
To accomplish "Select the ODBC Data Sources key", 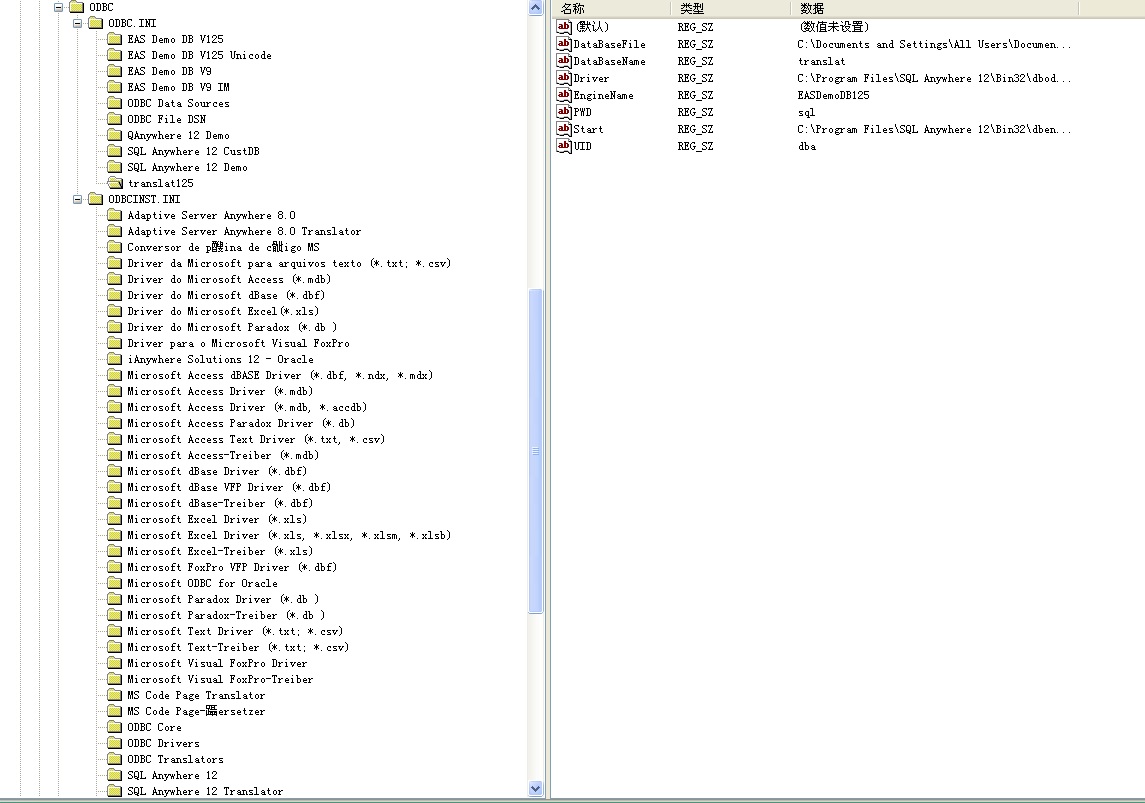I will pos(178,104).
